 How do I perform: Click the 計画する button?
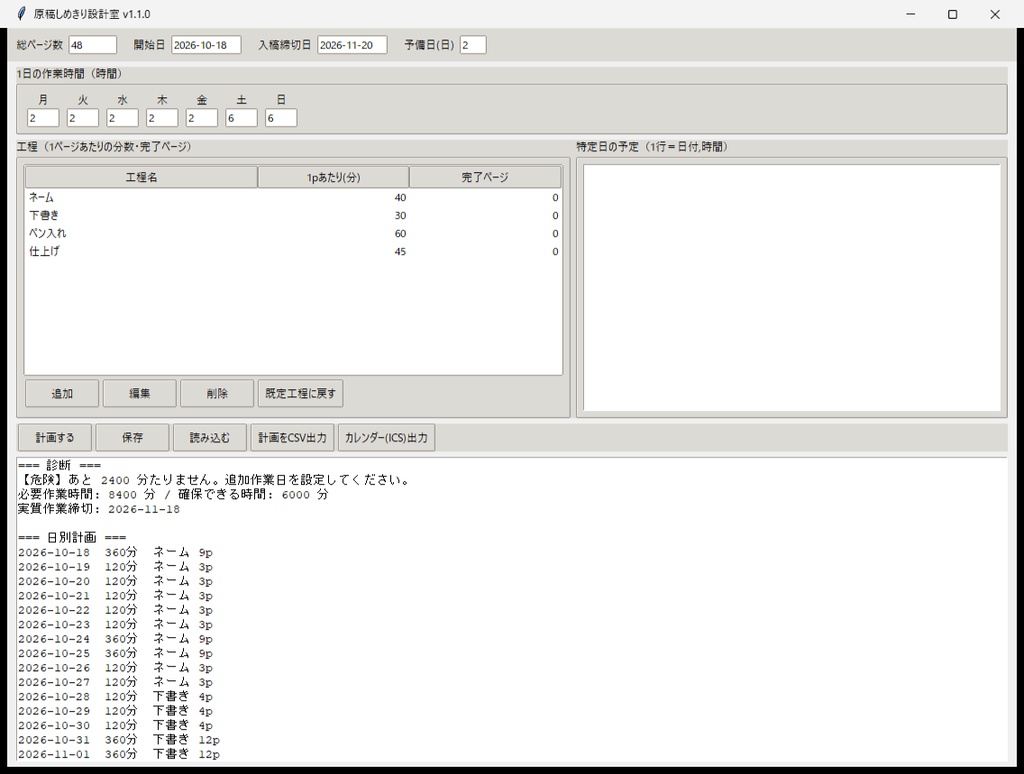coord(55,438)
